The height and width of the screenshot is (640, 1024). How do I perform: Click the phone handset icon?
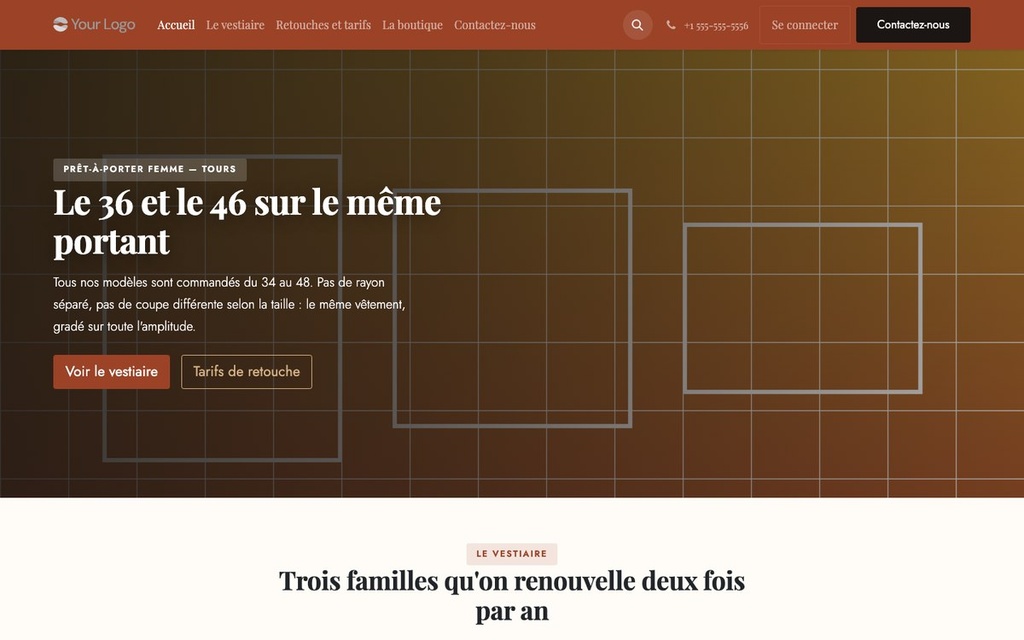point(671,25)
